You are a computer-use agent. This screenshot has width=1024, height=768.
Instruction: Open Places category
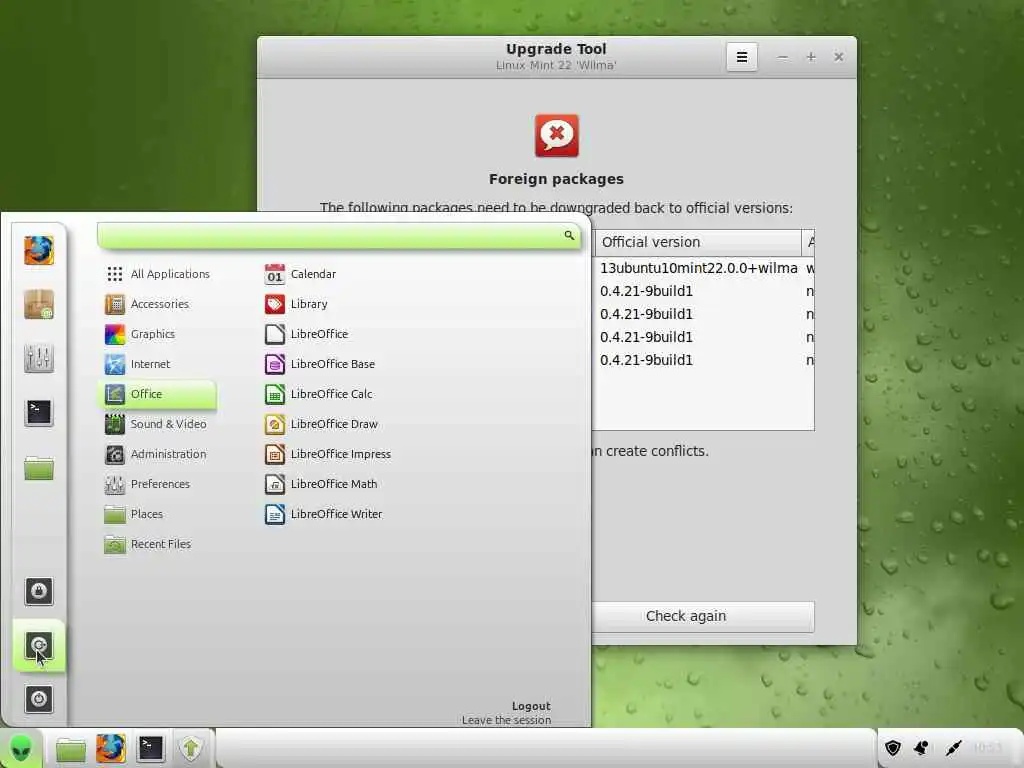coord(157,515)
